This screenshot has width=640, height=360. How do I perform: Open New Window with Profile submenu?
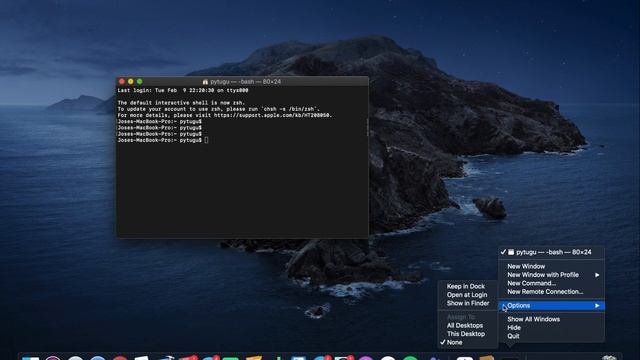click(x=551, y=275)
